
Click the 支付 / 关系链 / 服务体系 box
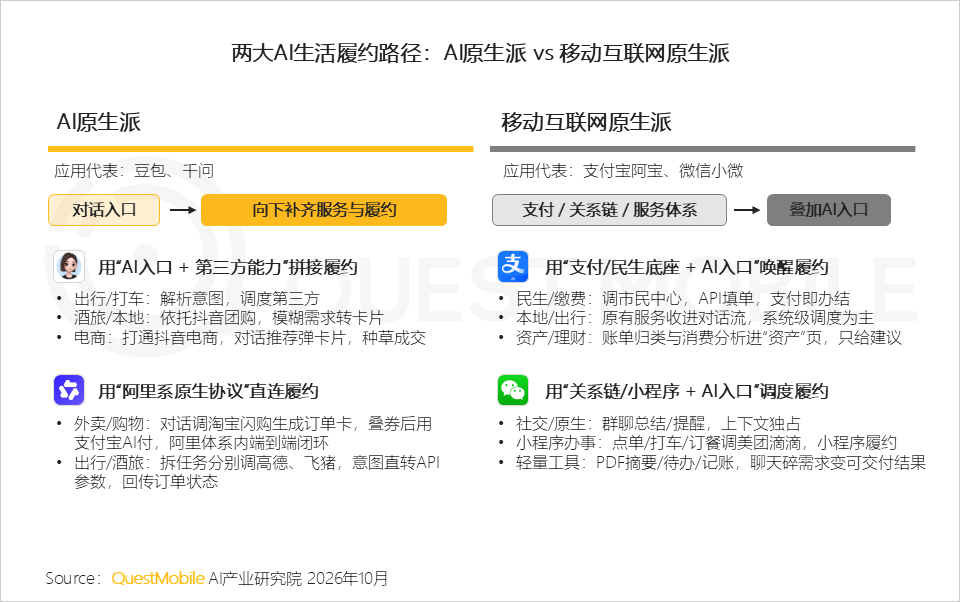(x=609, y=210)
